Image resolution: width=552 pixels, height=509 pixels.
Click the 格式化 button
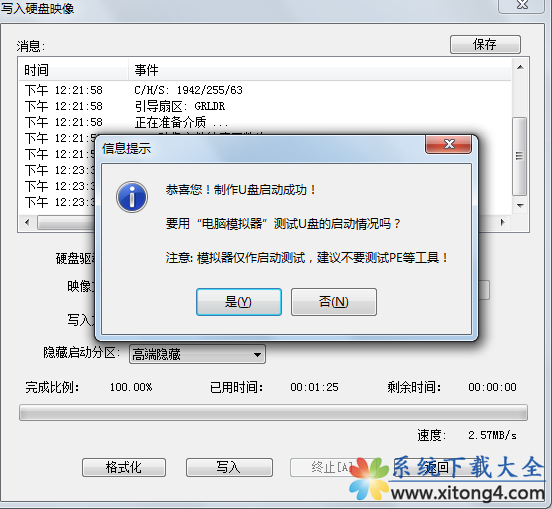[x=124, y=467]
